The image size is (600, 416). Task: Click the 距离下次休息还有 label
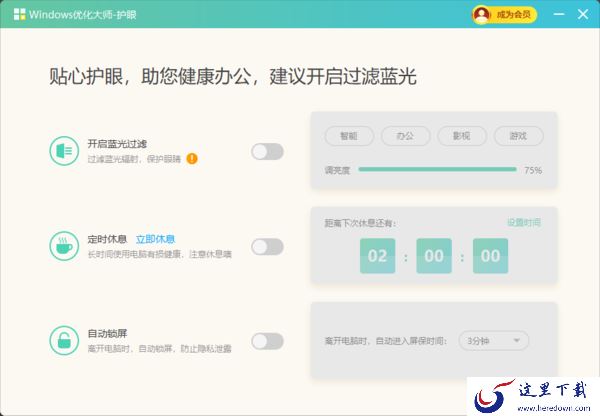click(x=360, y=223)
